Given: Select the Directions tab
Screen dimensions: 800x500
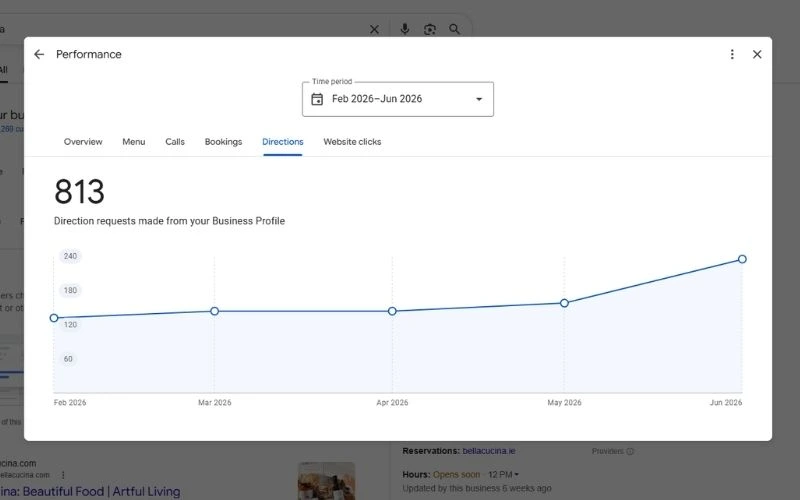Looking at the screenshot, I should pyautogui.click(x=283, y=142).
